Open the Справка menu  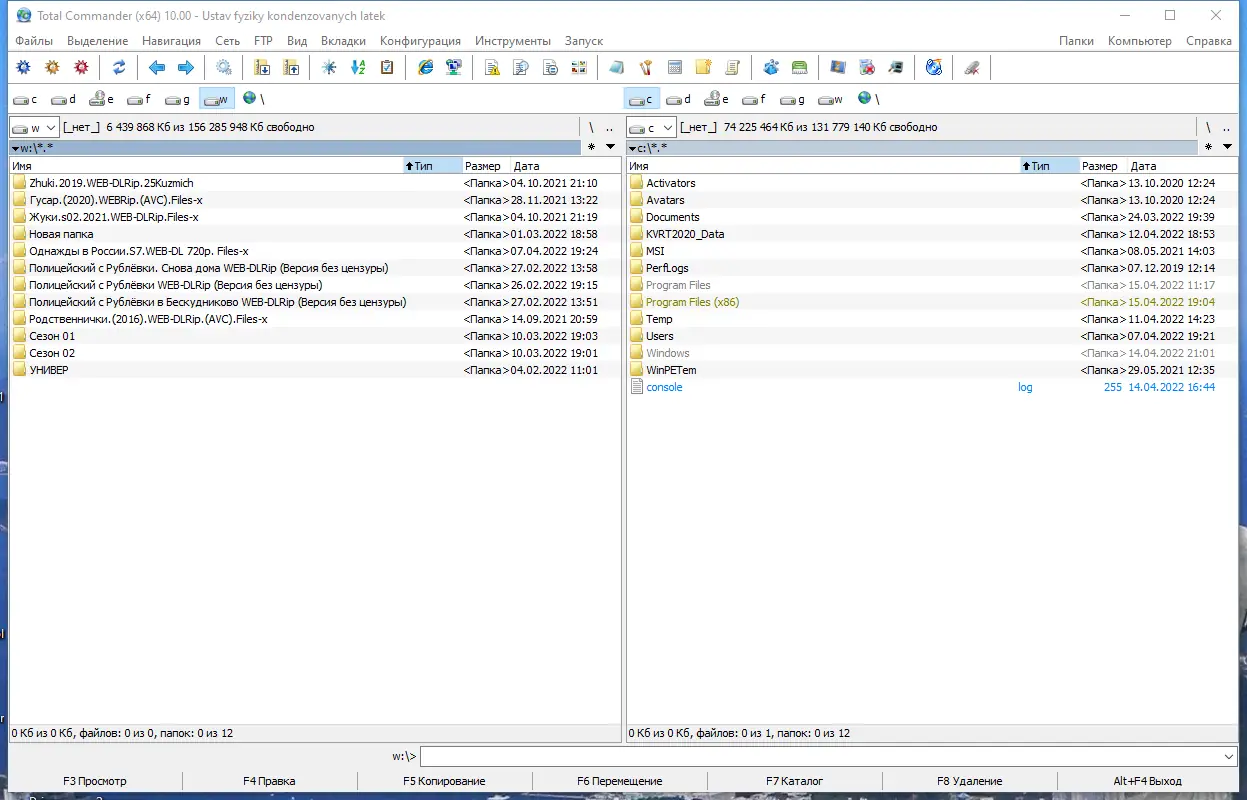(1209, 41)
